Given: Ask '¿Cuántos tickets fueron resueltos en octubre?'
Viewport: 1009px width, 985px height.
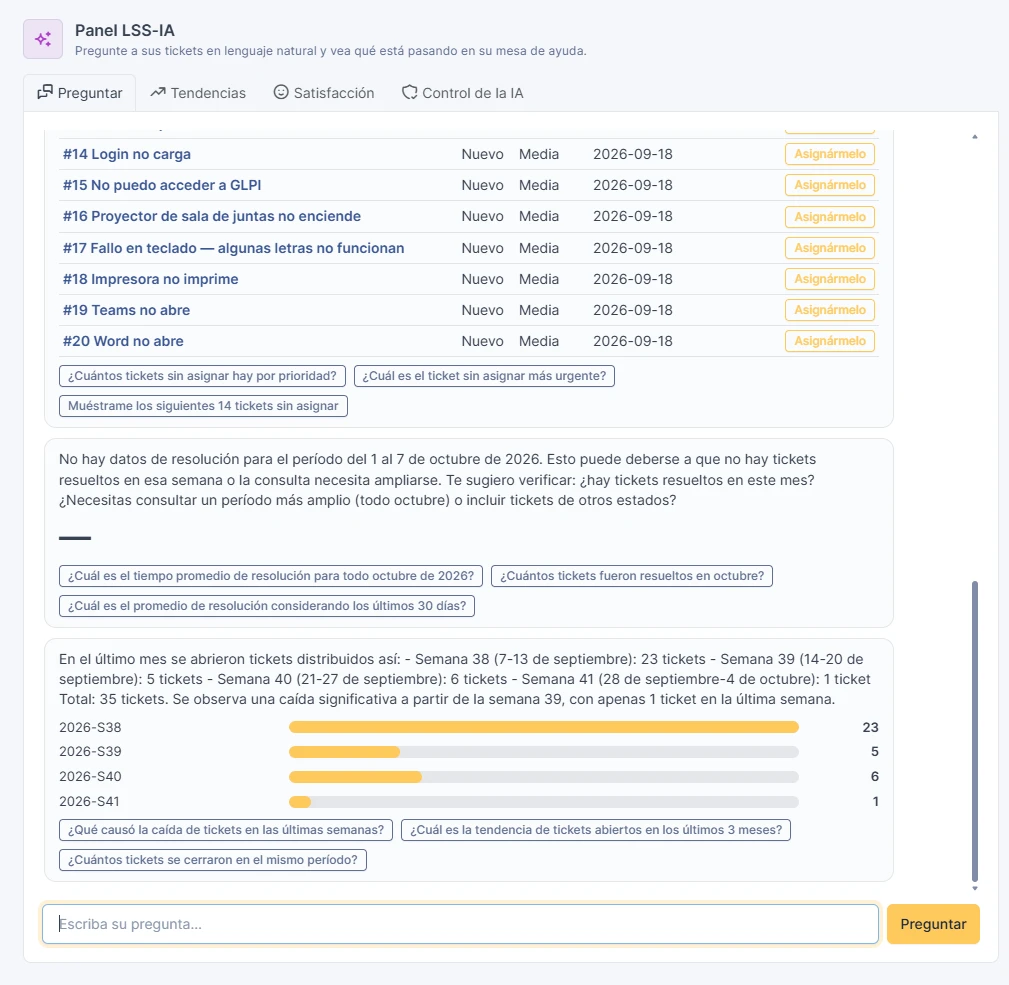Looking at the screenshot, I should point(632,576).
